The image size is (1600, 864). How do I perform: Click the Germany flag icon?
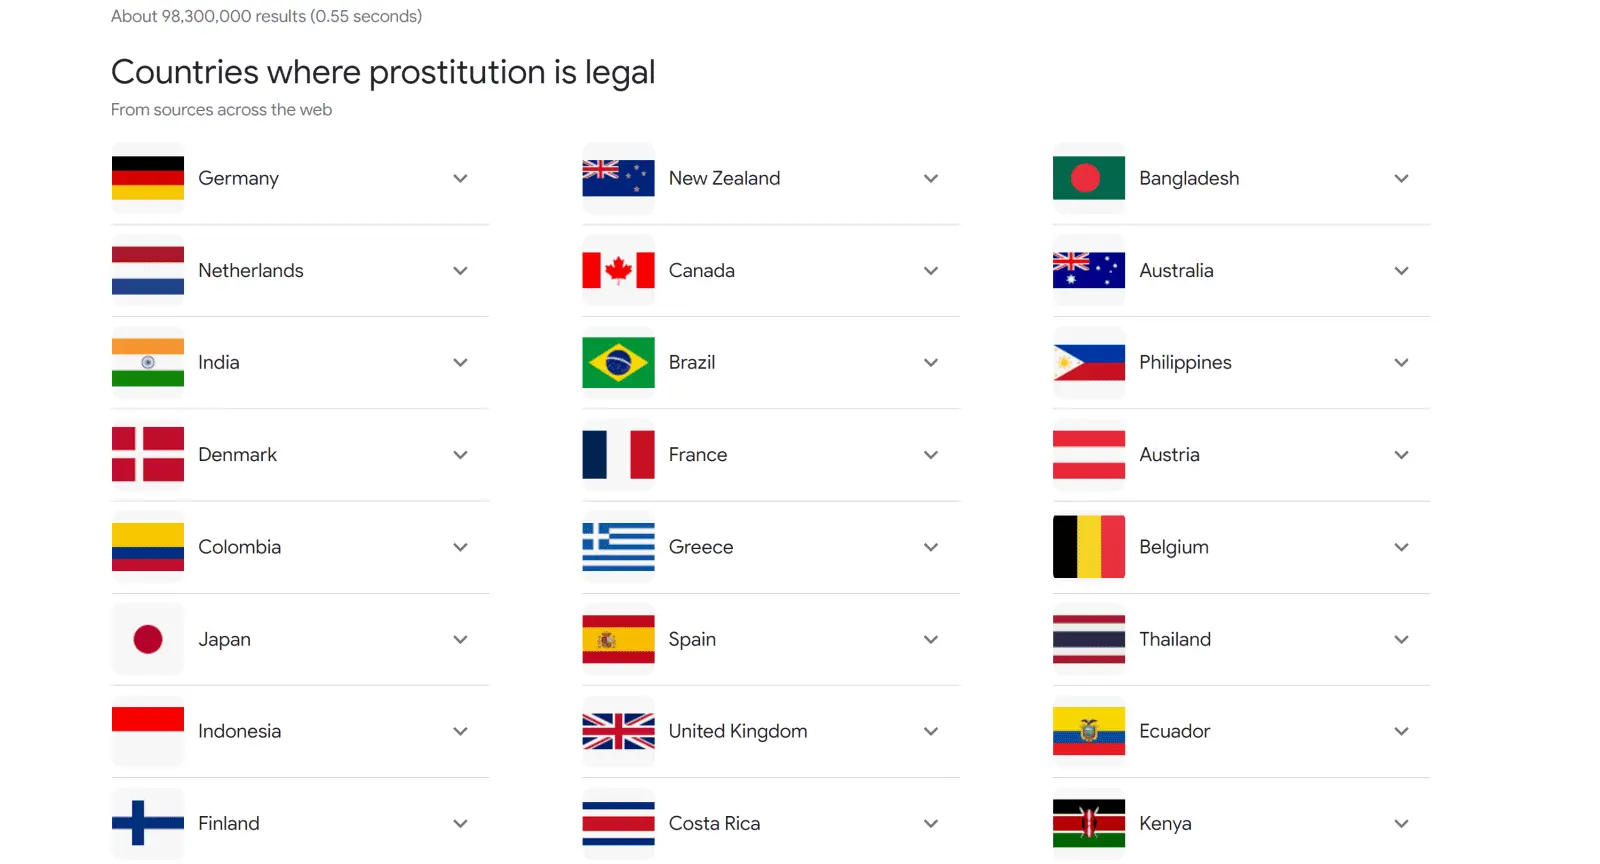[148, 178]
